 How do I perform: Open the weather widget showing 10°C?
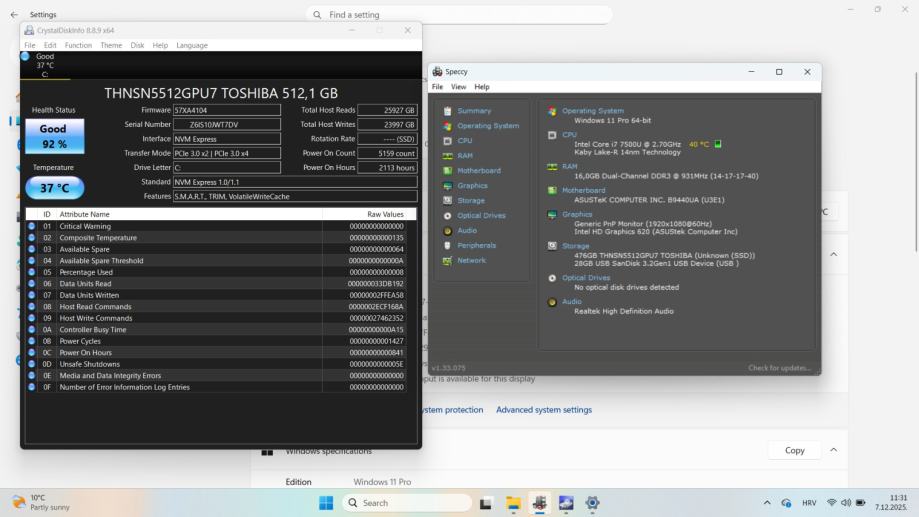pos(41,502)
